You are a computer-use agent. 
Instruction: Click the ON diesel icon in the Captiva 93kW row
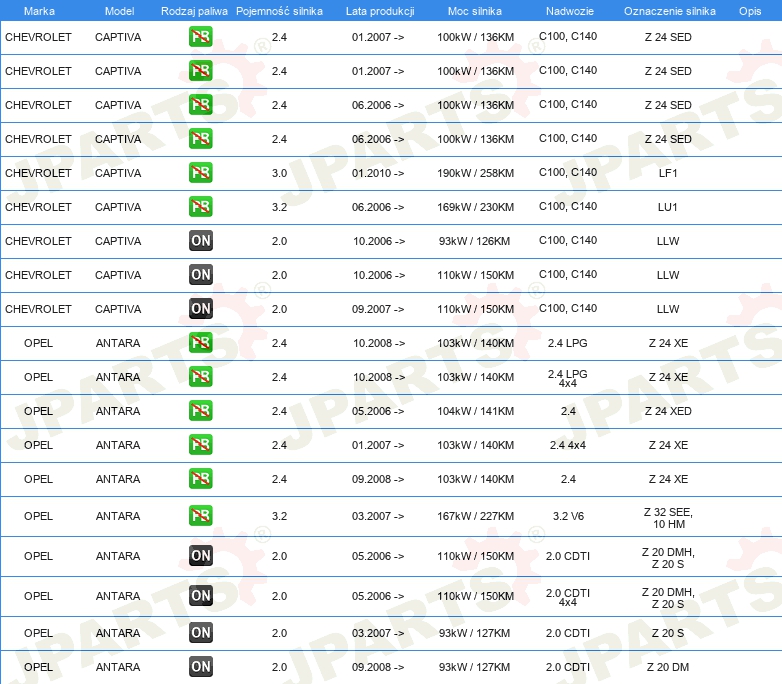(200, 241)
